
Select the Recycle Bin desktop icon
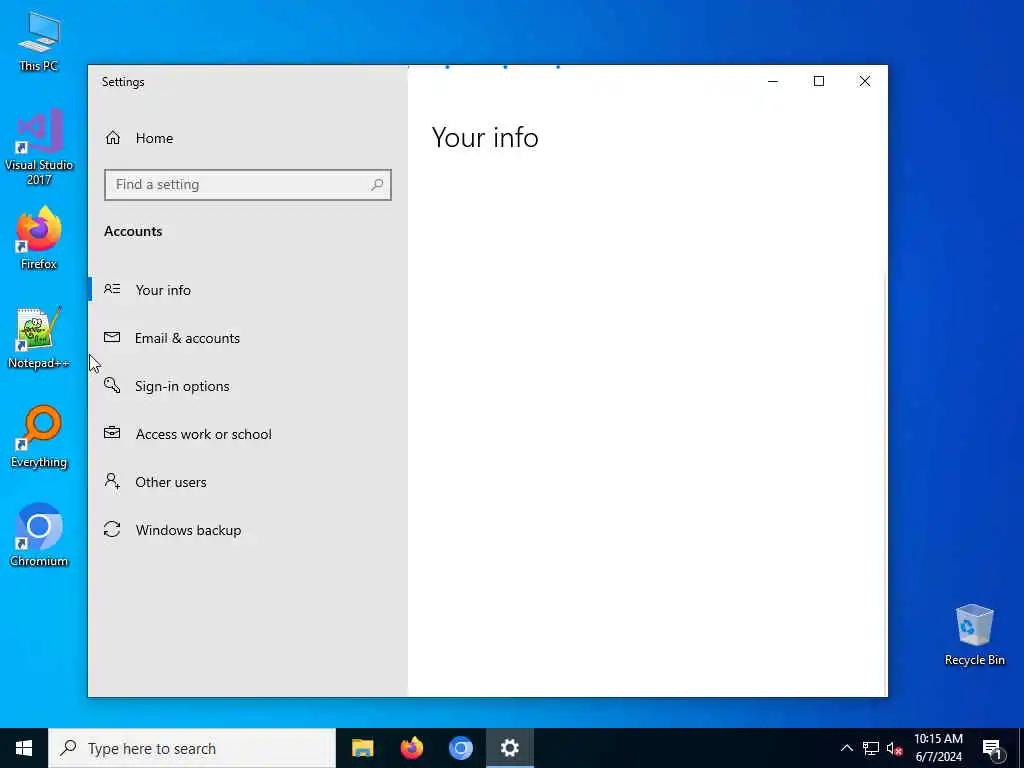(x=974, y=635)
